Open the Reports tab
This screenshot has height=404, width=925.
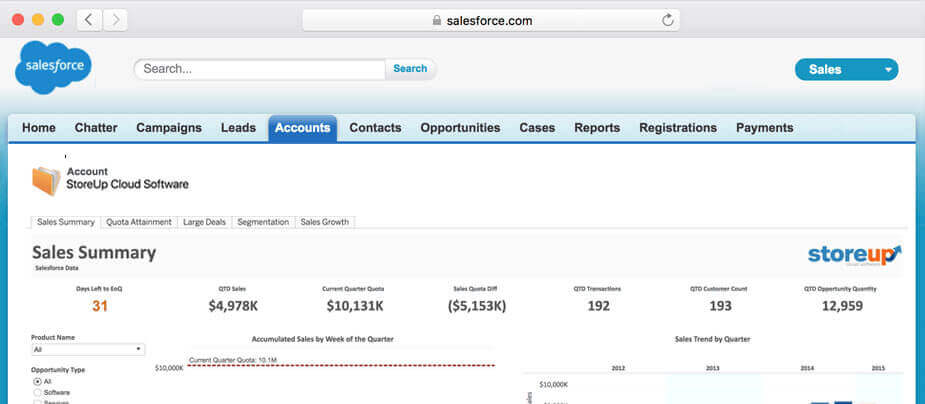(597, 128)
